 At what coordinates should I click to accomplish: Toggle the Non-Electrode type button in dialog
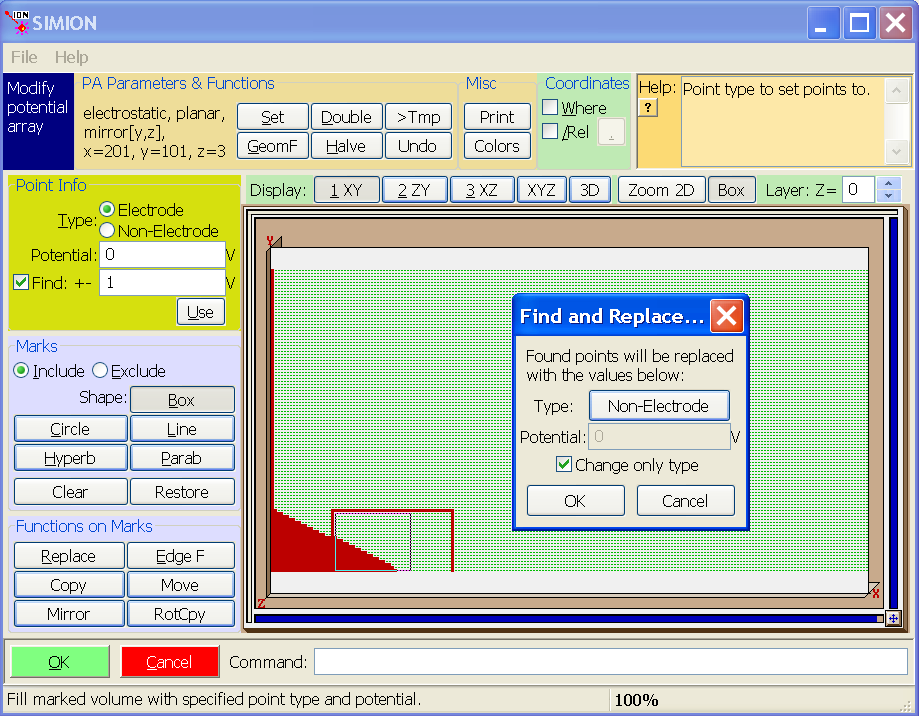click(659, 405)
